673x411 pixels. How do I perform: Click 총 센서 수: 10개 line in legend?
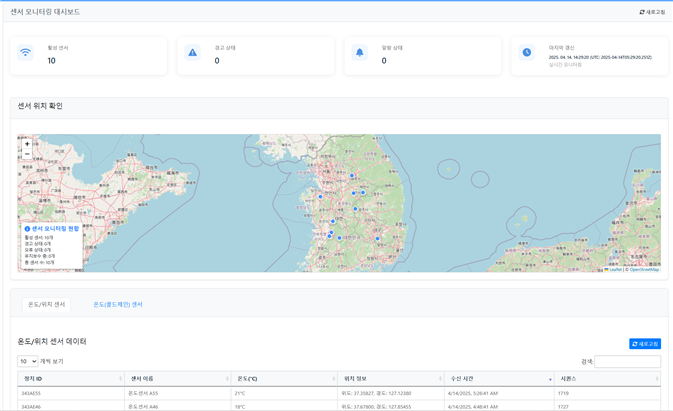pyautogui.click(x=39, y=262)
